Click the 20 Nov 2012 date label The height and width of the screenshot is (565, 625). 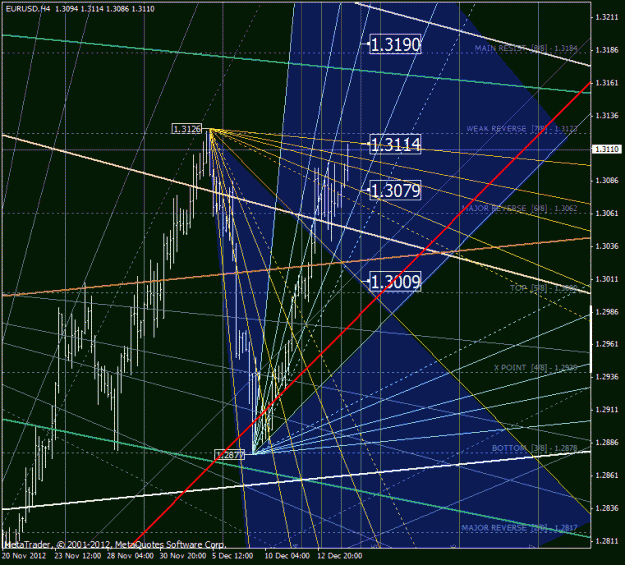[24, 556]
